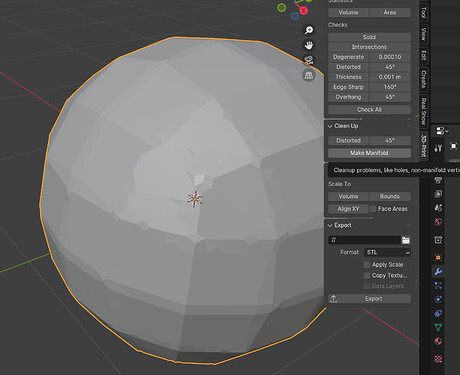Run the Degenerate check
Image resolution: width=460 pixels, height=375 pixels.
tap(349, 57)
